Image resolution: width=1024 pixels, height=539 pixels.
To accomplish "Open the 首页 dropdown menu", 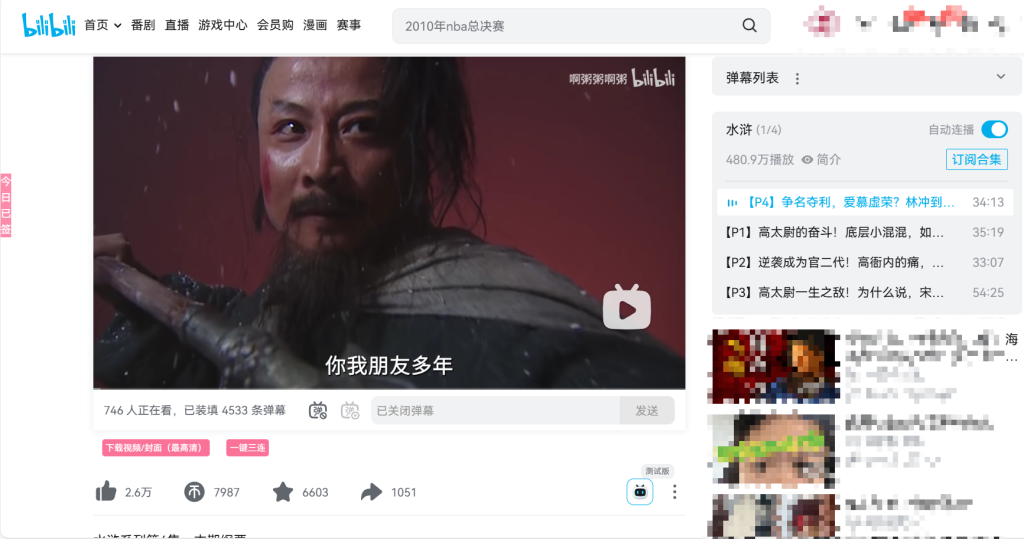I will [103, 25].
